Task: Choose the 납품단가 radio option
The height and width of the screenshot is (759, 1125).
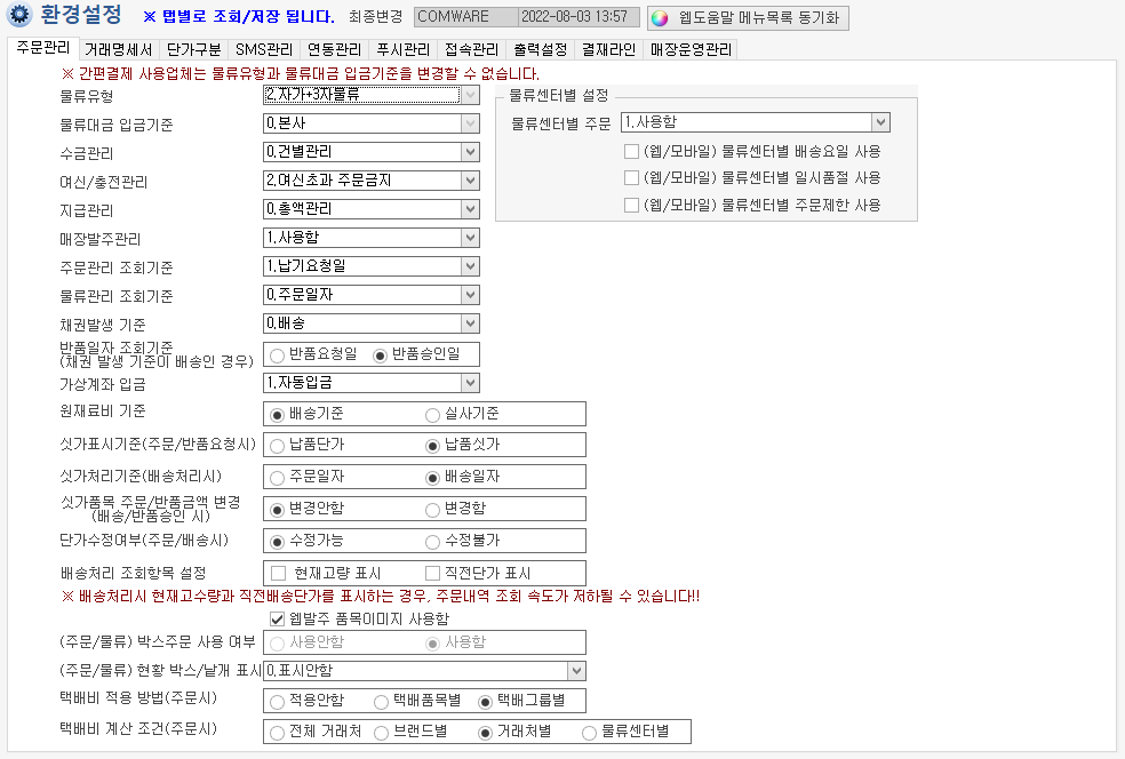Action: pos(277,446)
